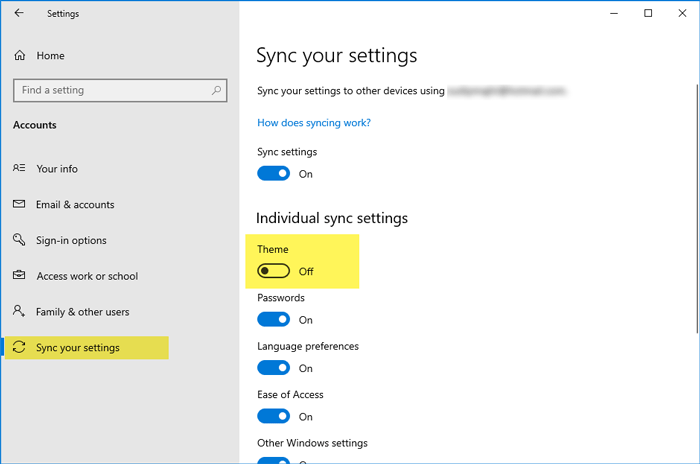Image resolution: width=700 pixels, height=464 pixels.
Task: Open 'How does syncing work?' link
Action: click(x=314, y=123)
